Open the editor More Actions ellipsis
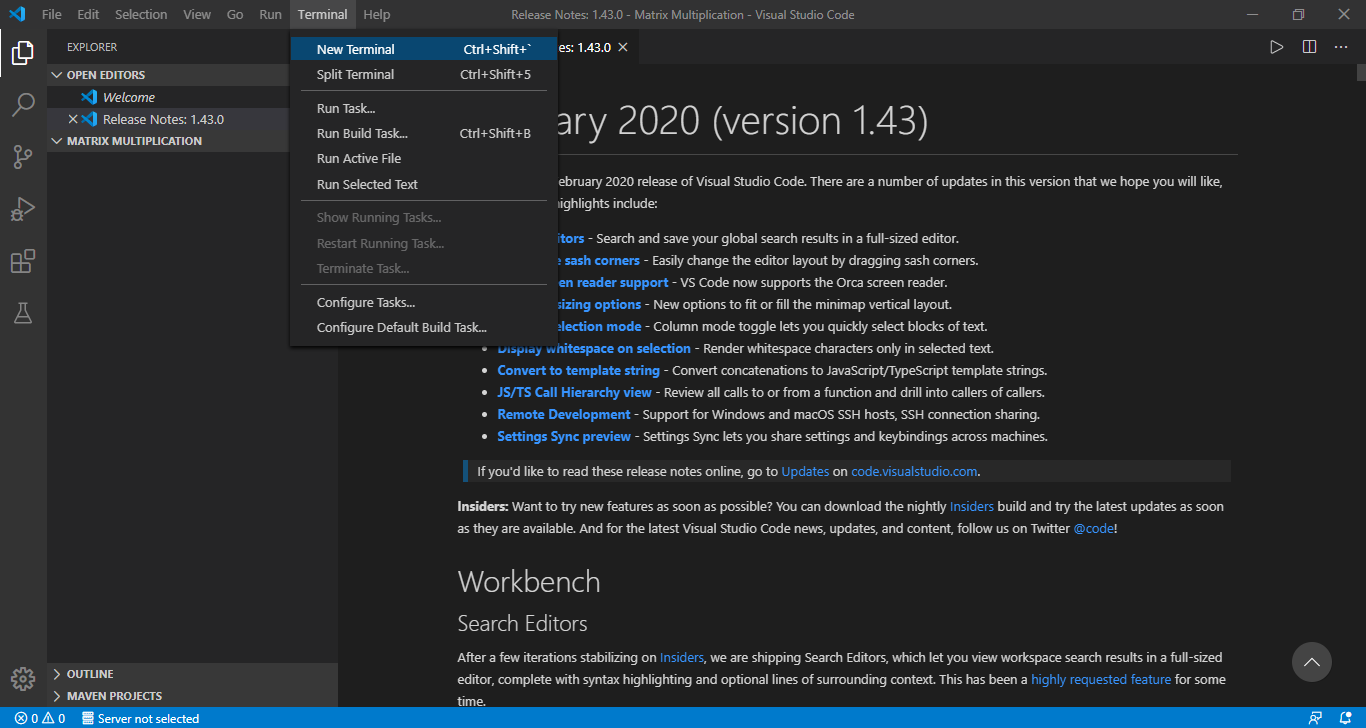The height and width of the screenshot is (728, 1366). tap(1342, 47)
